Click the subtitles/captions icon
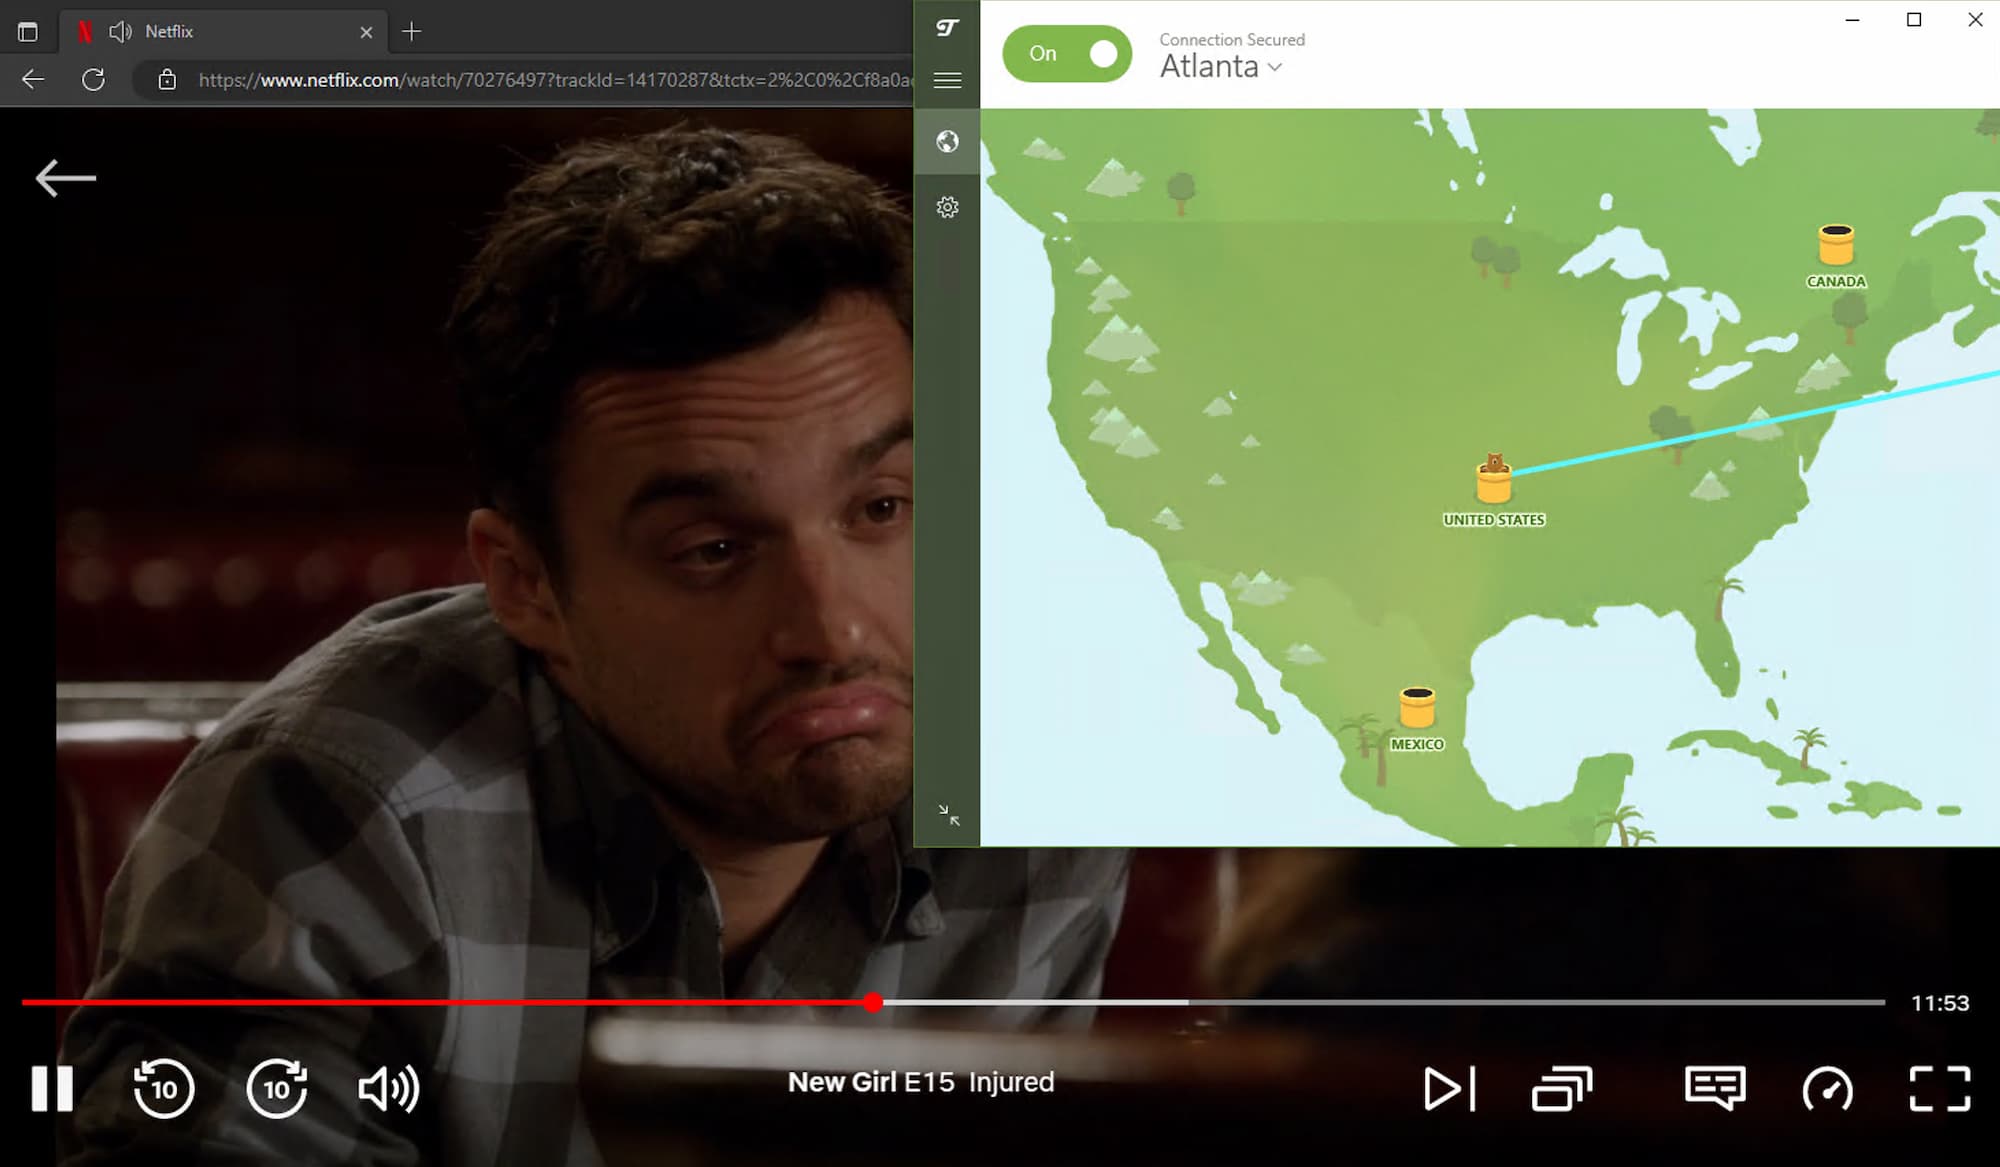This screenshot has height=1167, width=2000. pyautogui.click(x=1714, y=1088)
